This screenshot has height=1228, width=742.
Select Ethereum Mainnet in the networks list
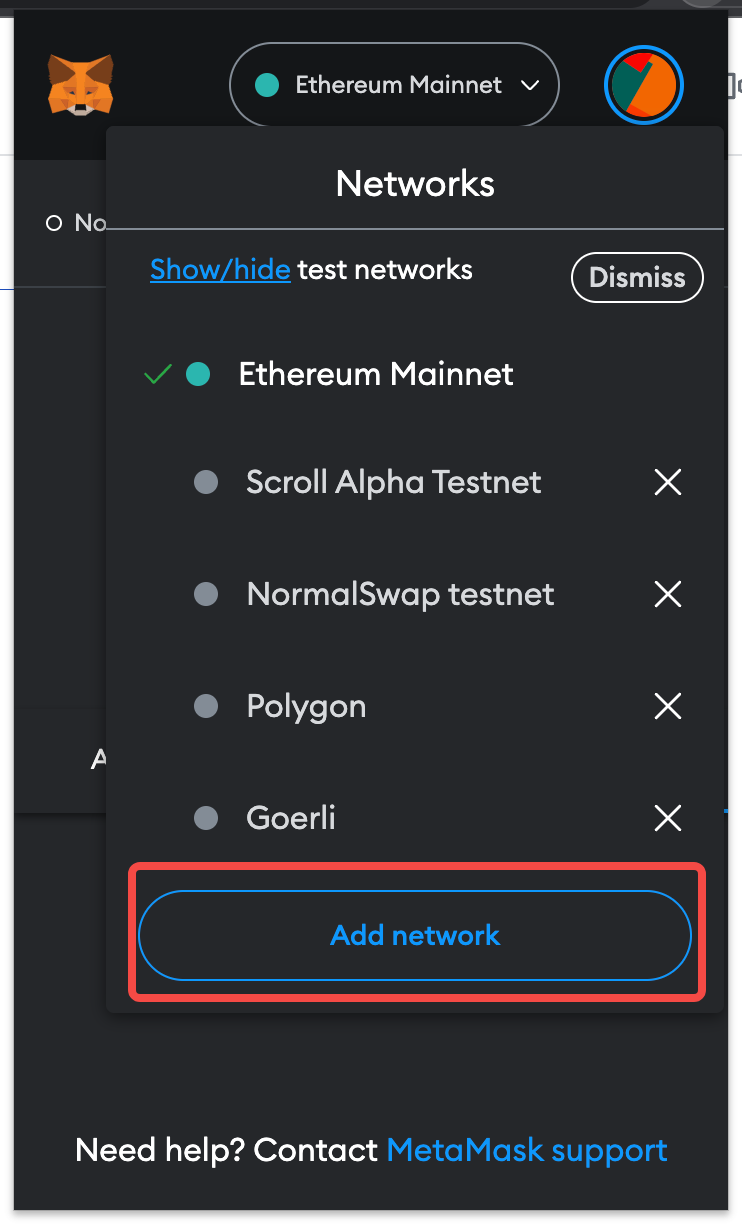375,374
